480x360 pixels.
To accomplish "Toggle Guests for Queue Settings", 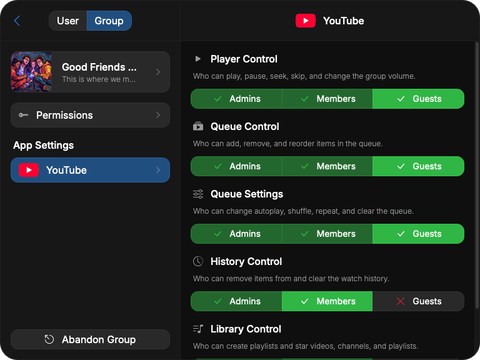I will pyautogui.click(x=418, y=234).
